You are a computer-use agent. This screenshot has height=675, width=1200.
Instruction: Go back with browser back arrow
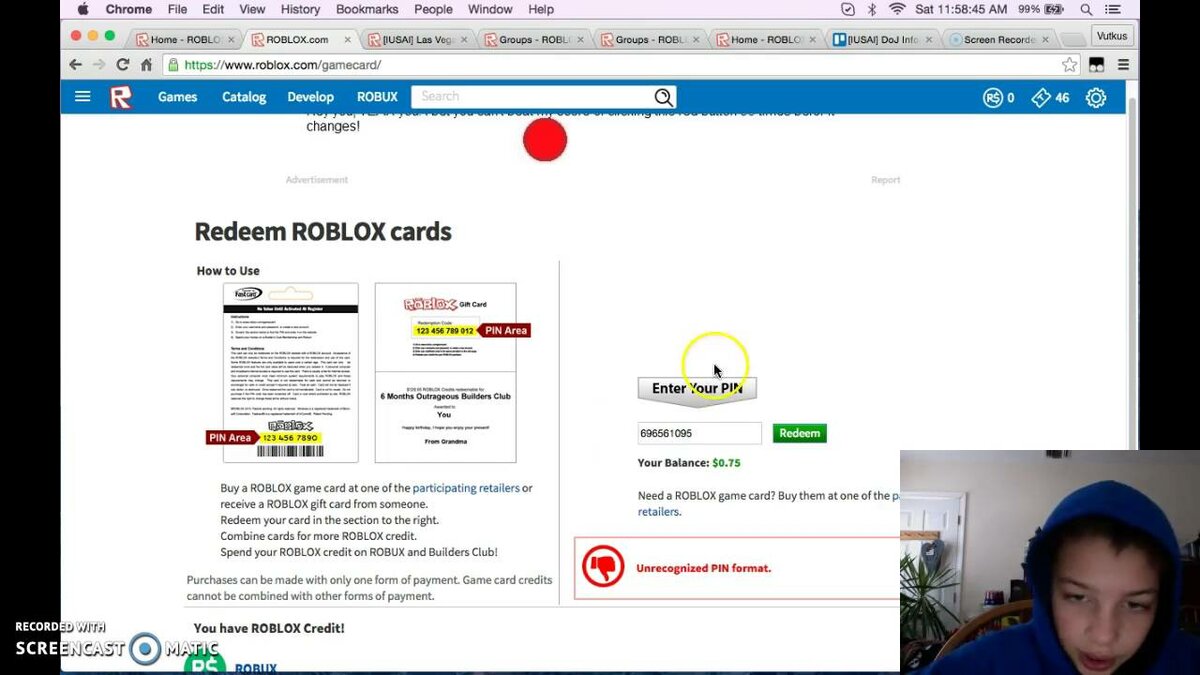75,65
